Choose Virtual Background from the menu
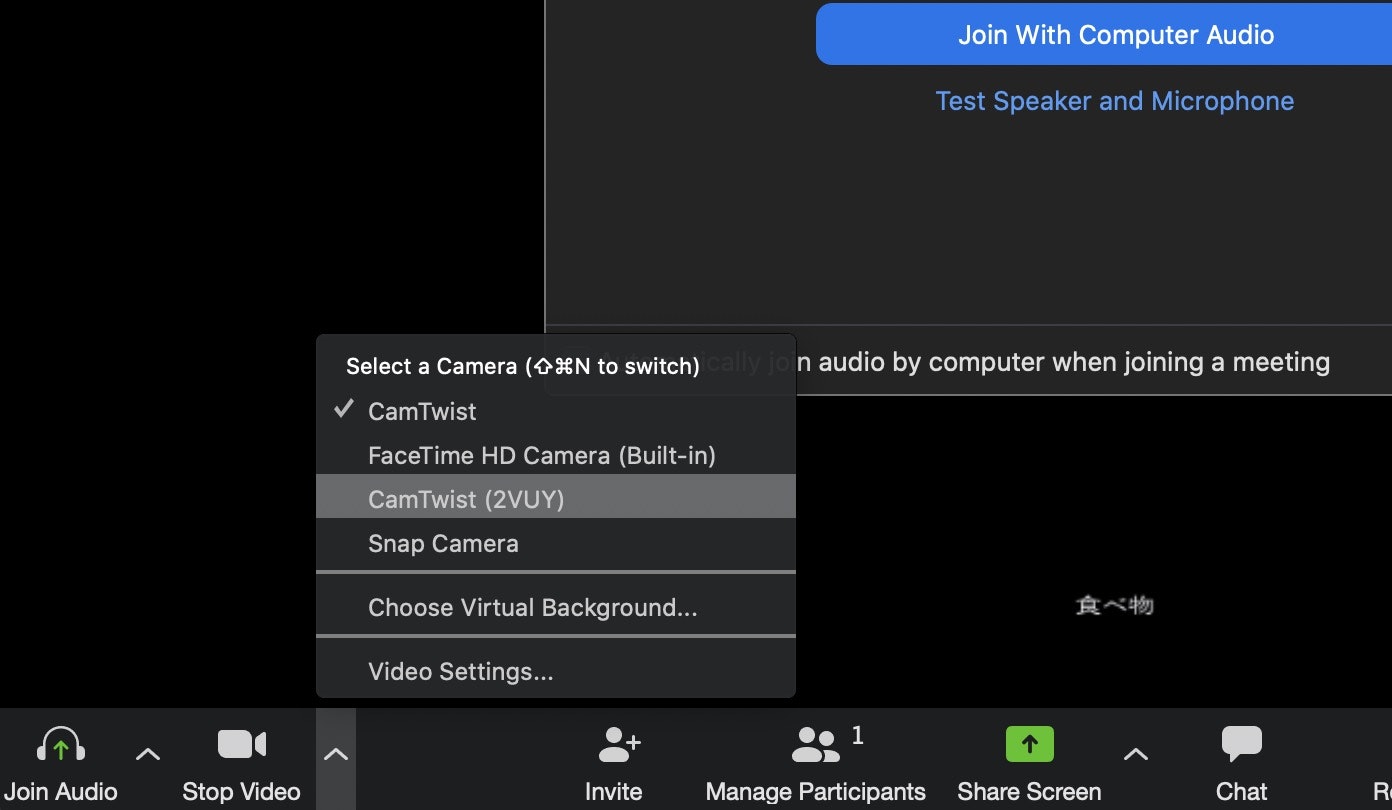The image size is (1392, 810). 532,607
